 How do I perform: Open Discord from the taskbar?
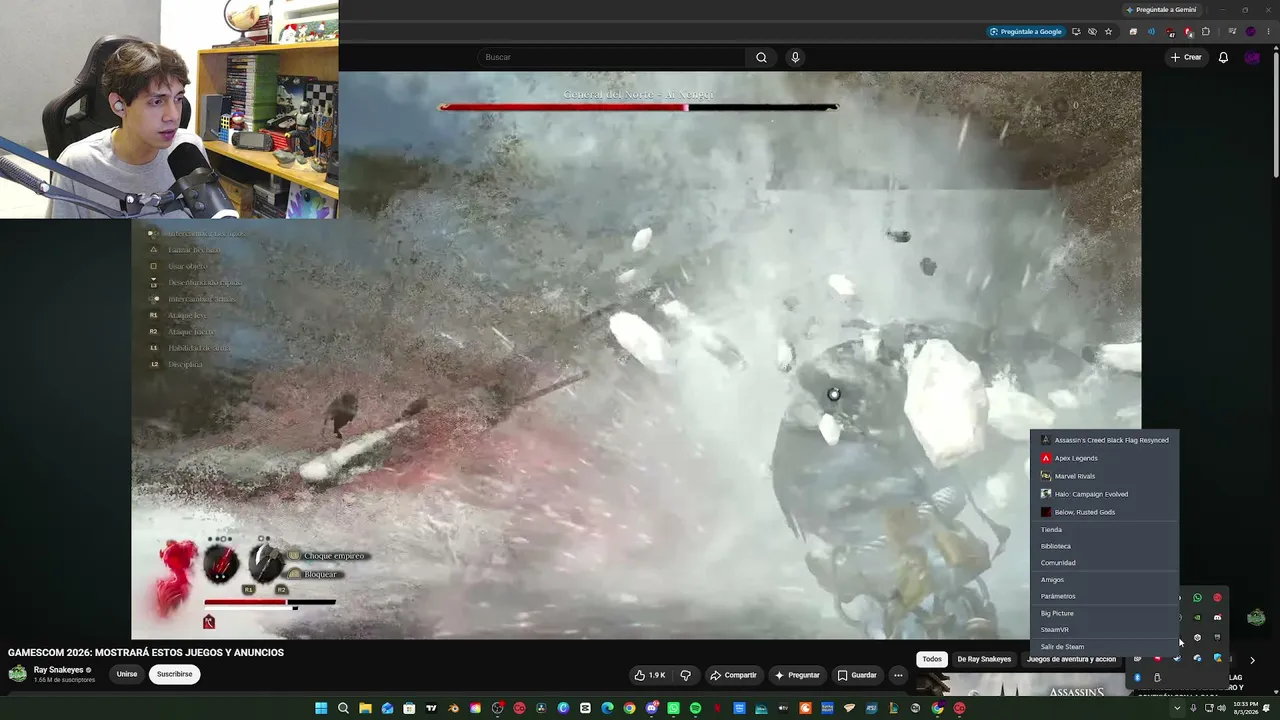pyautogui.click(x=651, y=708)
